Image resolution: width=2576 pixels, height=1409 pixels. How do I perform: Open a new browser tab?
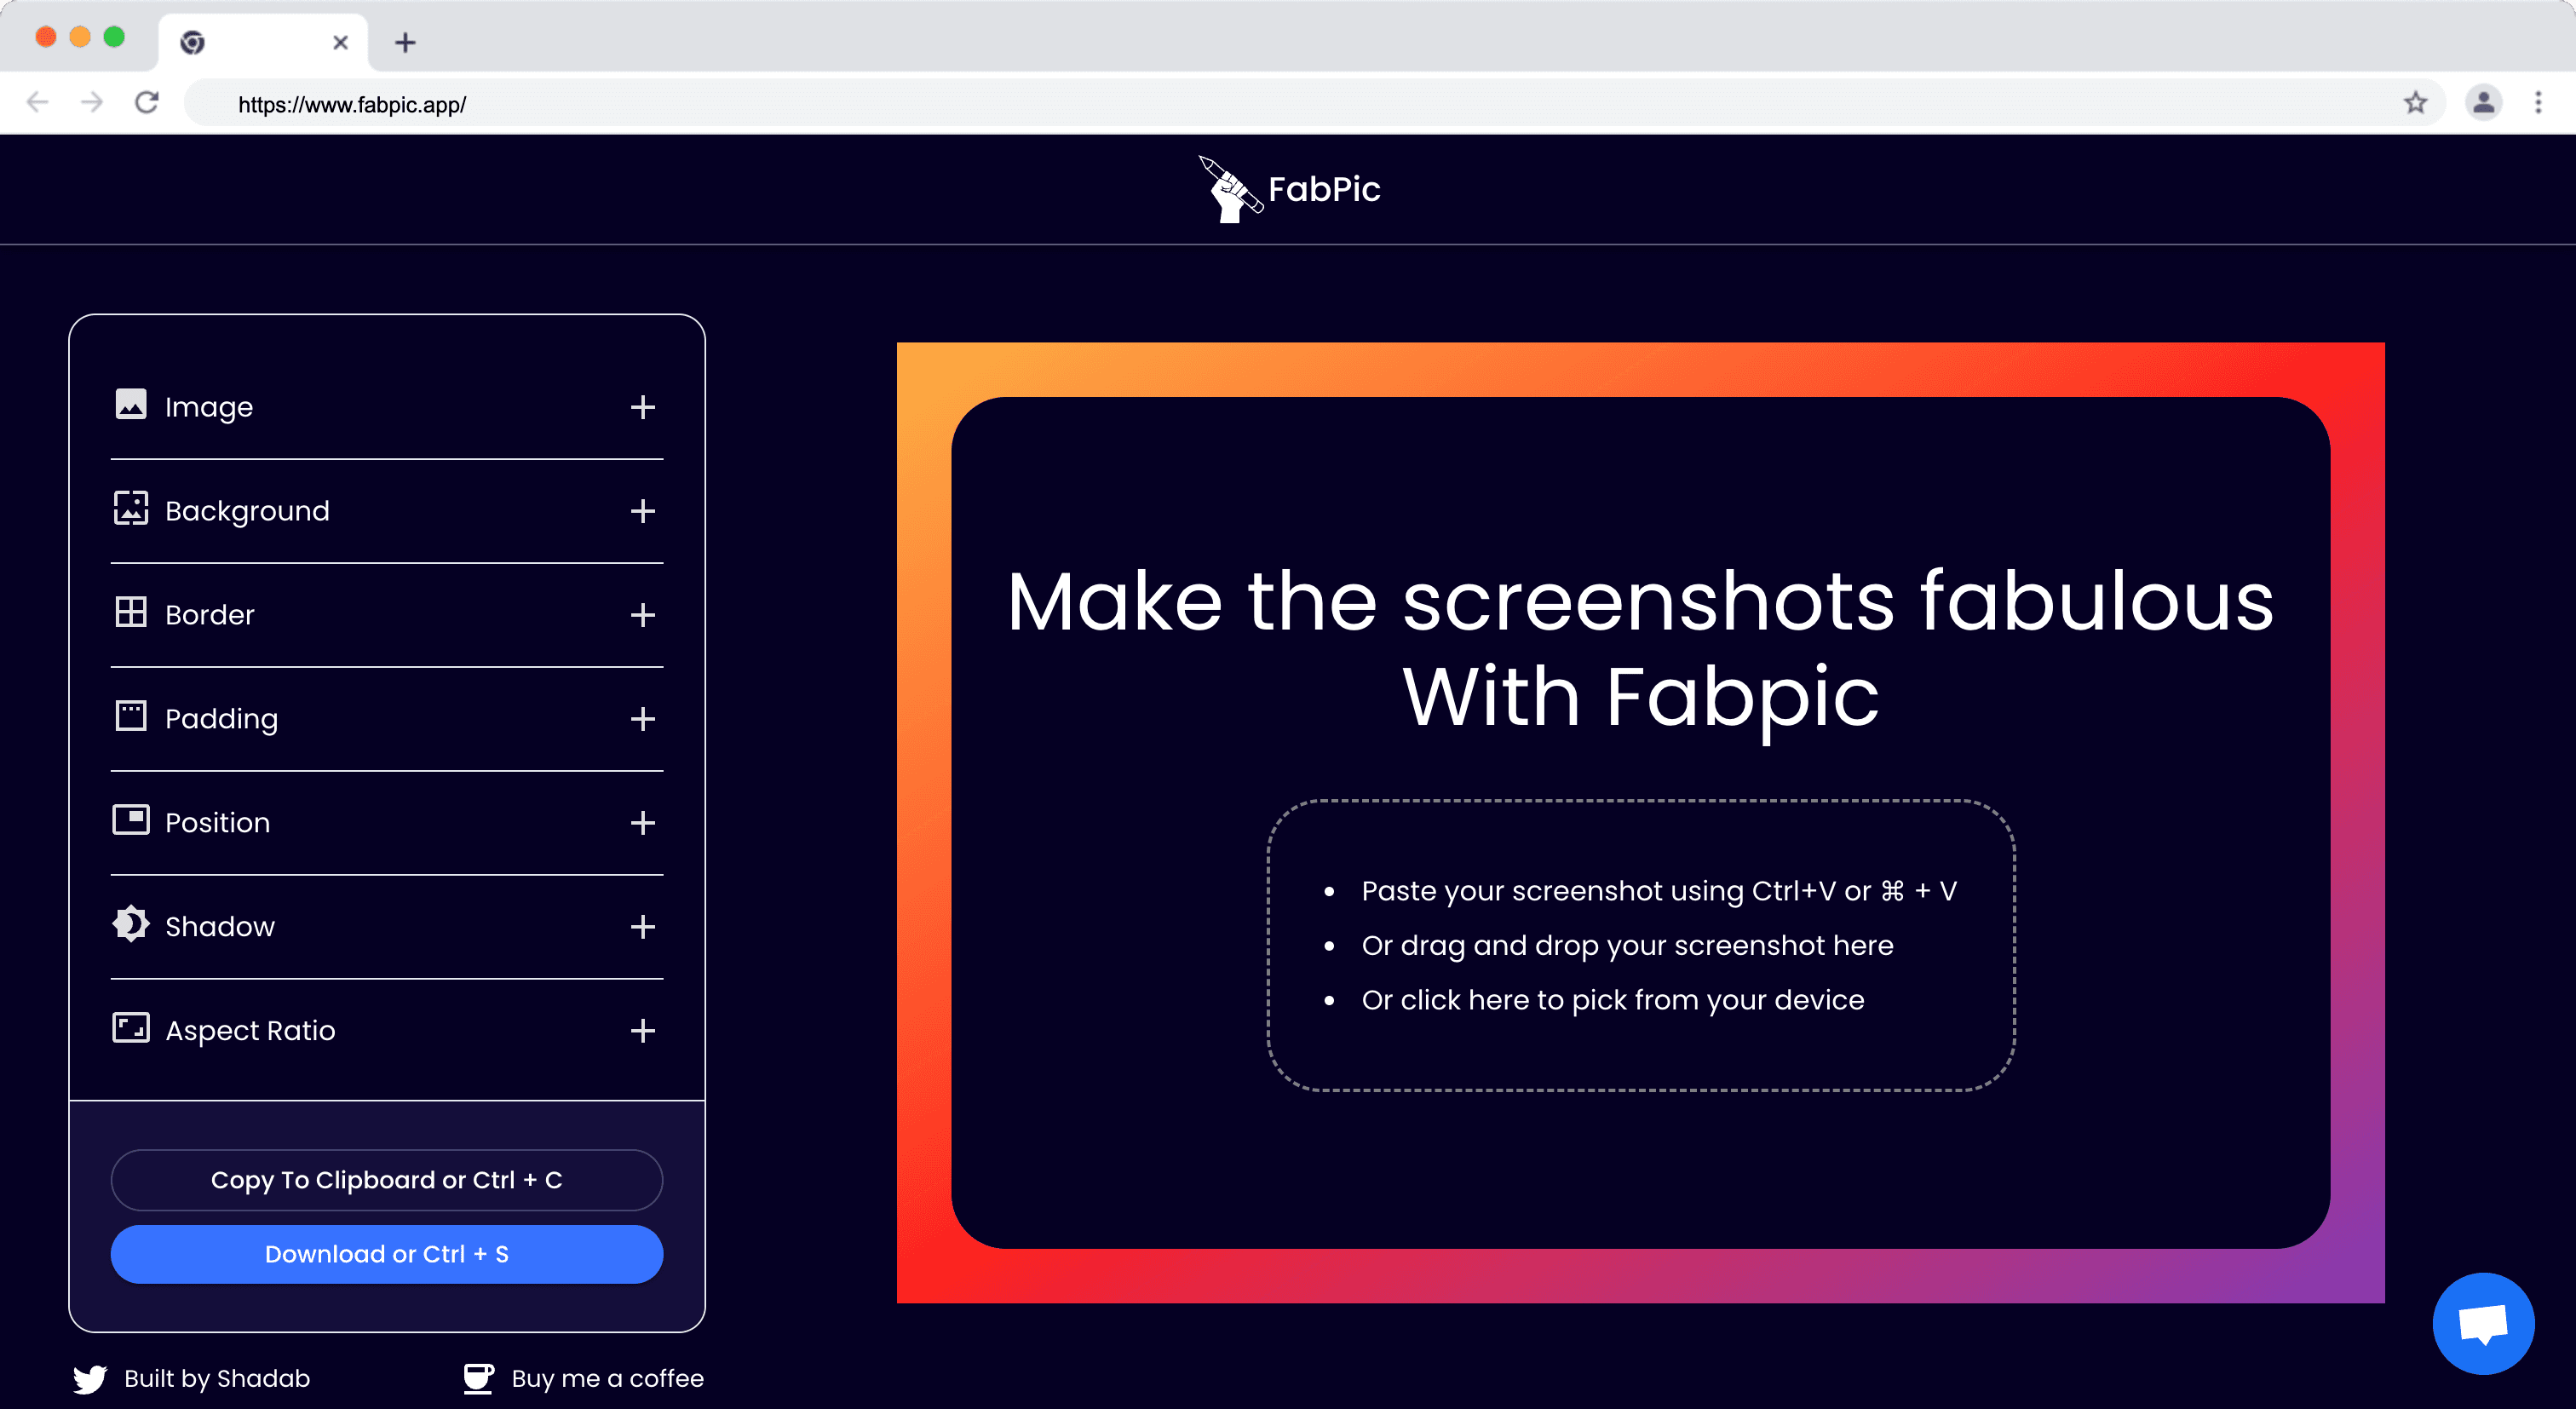point(405,42)
